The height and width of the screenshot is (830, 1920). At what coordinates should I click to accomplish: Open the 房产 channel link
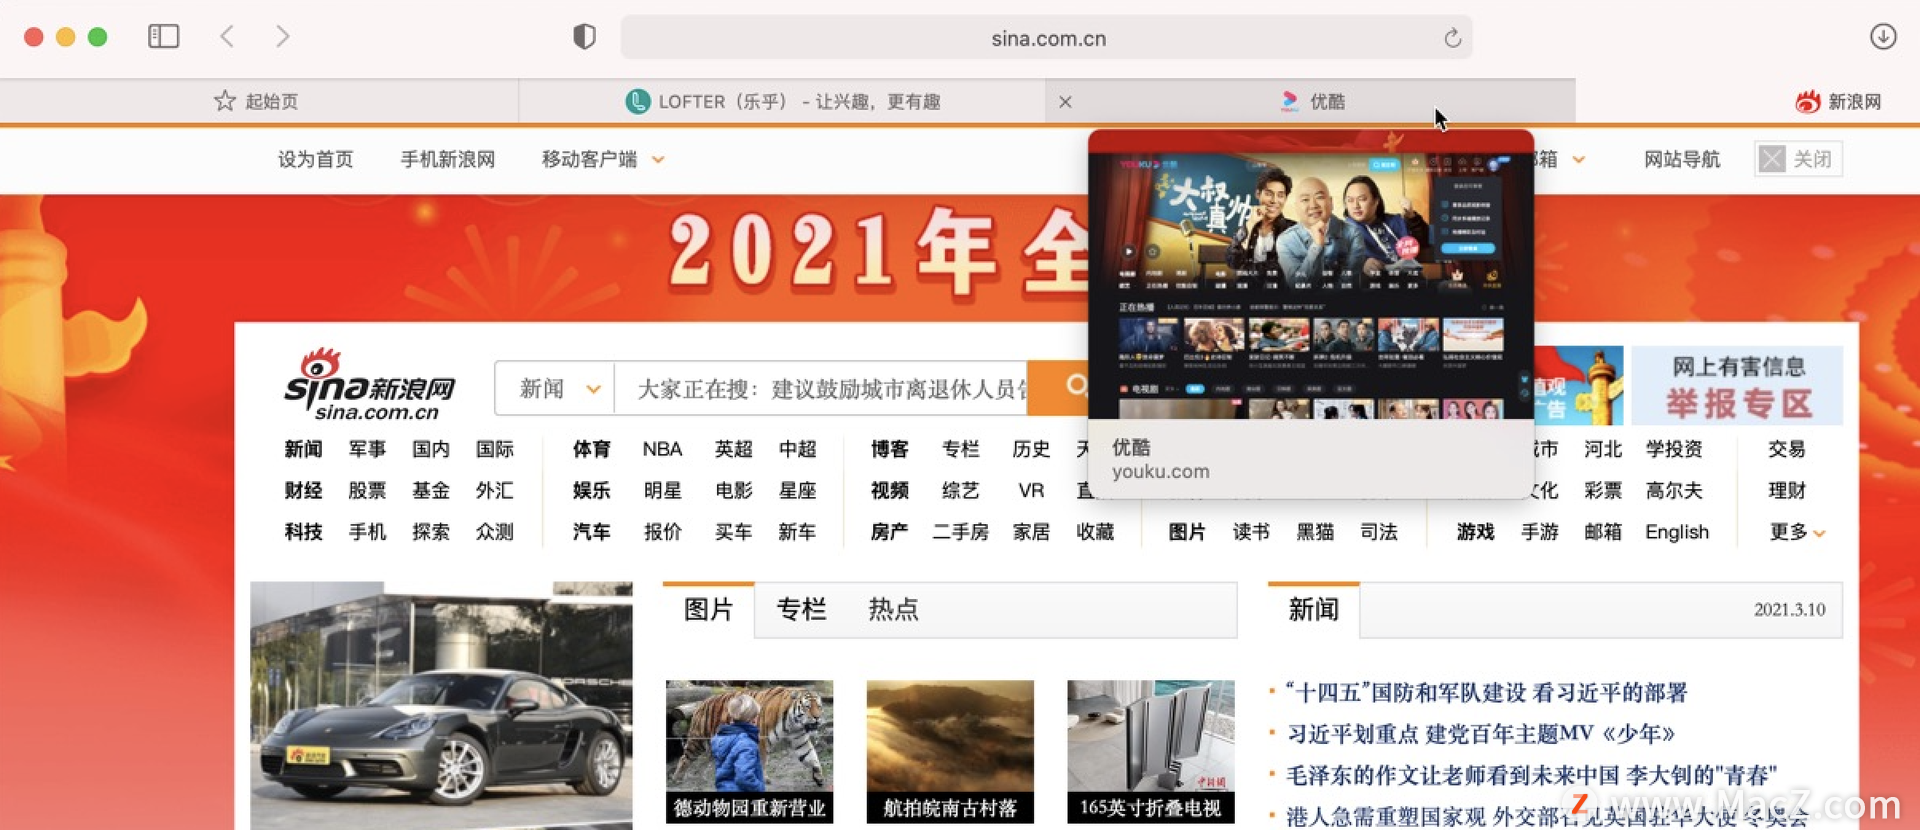click(889, 532)
